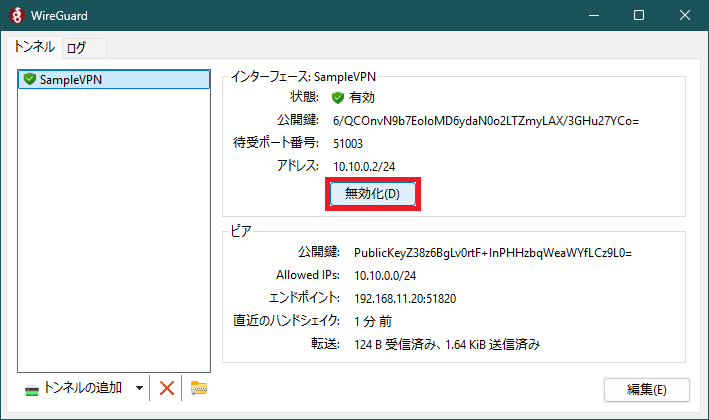Delete the selected tunnel with the red X icon
This screenshot has height=420, width=709.
tap(167, 388)
